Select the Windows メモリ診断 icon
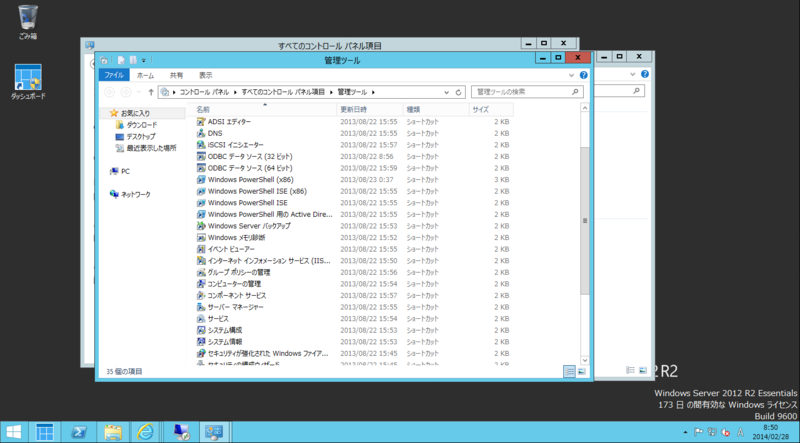 click(201, 238)
